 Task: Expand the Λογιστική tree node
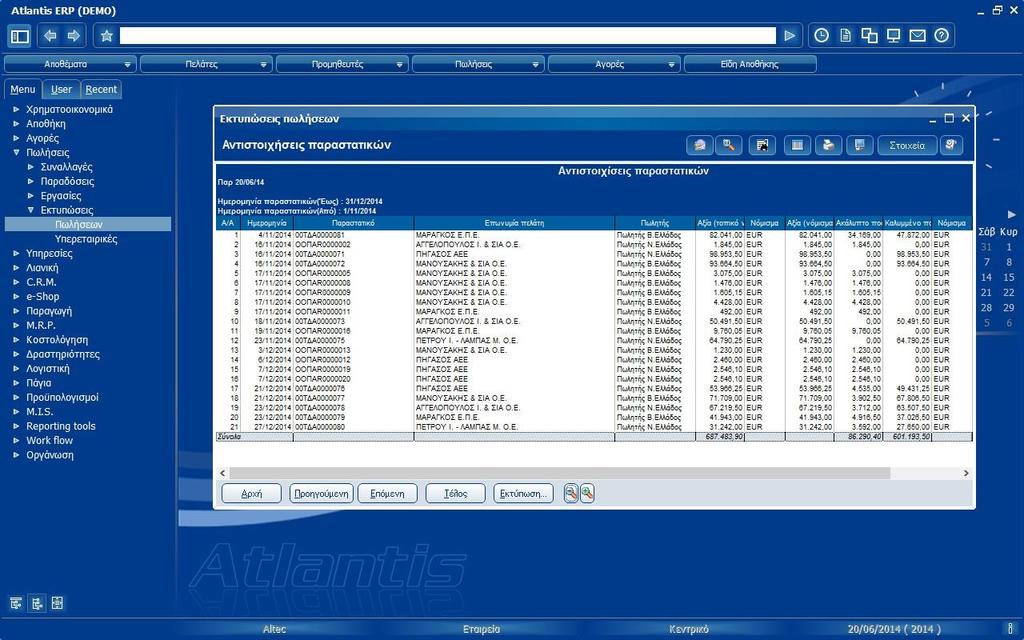click(x=16, y=368)
